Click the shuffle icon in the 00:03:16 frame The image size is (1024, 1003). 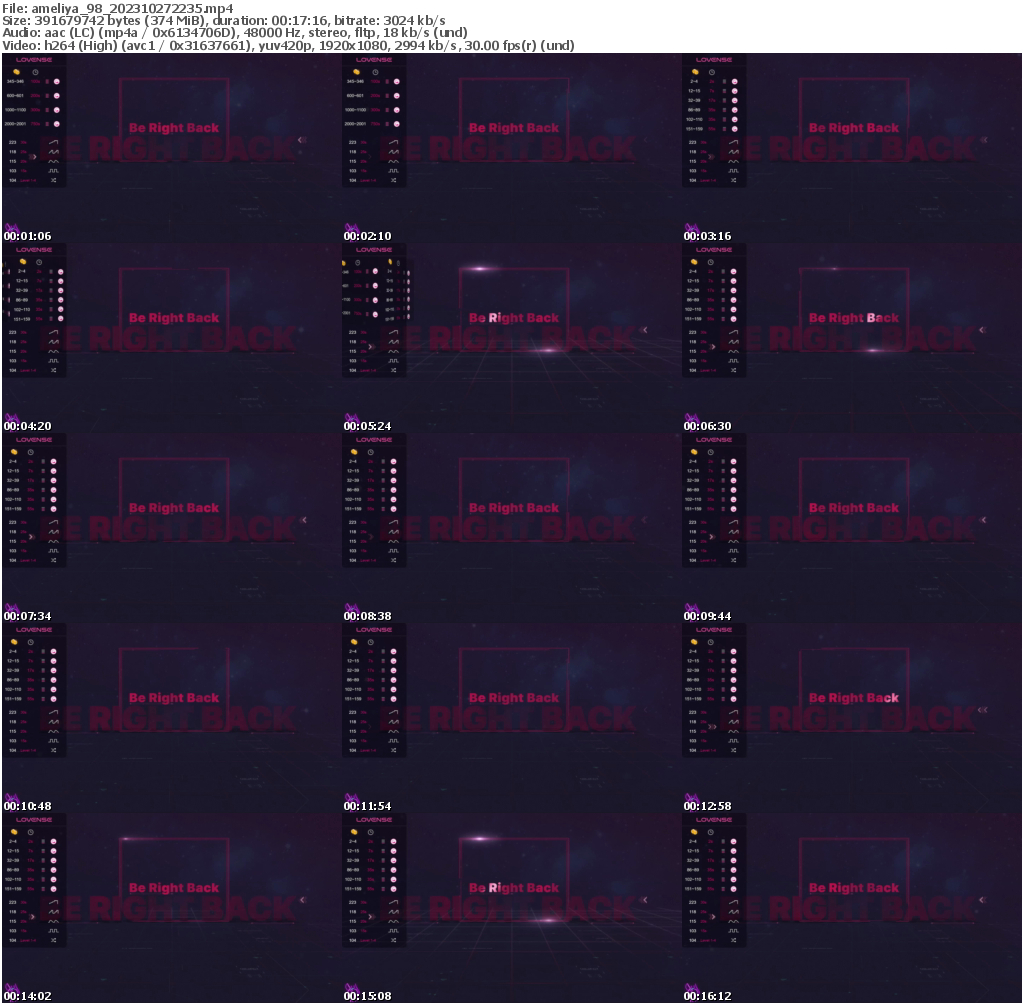point(733,180)
